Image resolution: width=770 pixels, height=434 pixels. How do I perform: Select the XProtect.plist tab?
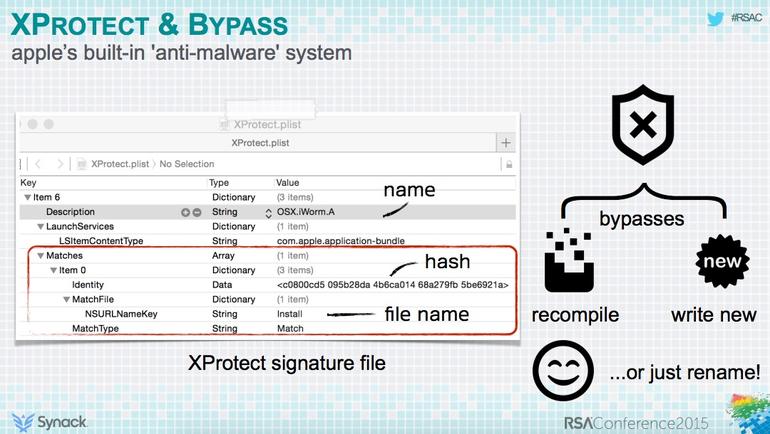pyautogui.click(x=260, y=143)
